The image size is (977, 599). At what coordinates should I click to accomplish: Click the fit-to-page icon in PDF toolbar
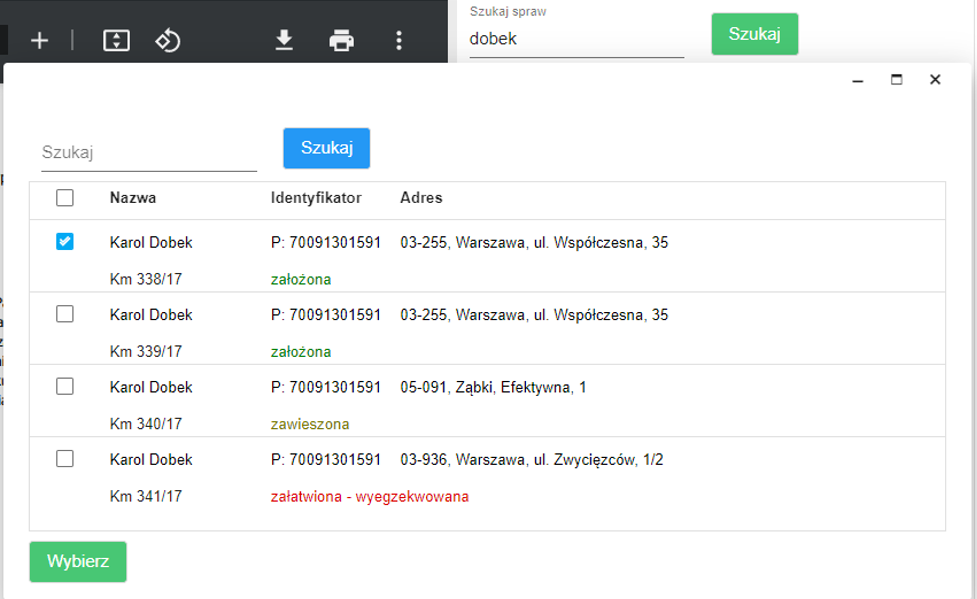tap(117, 41)
